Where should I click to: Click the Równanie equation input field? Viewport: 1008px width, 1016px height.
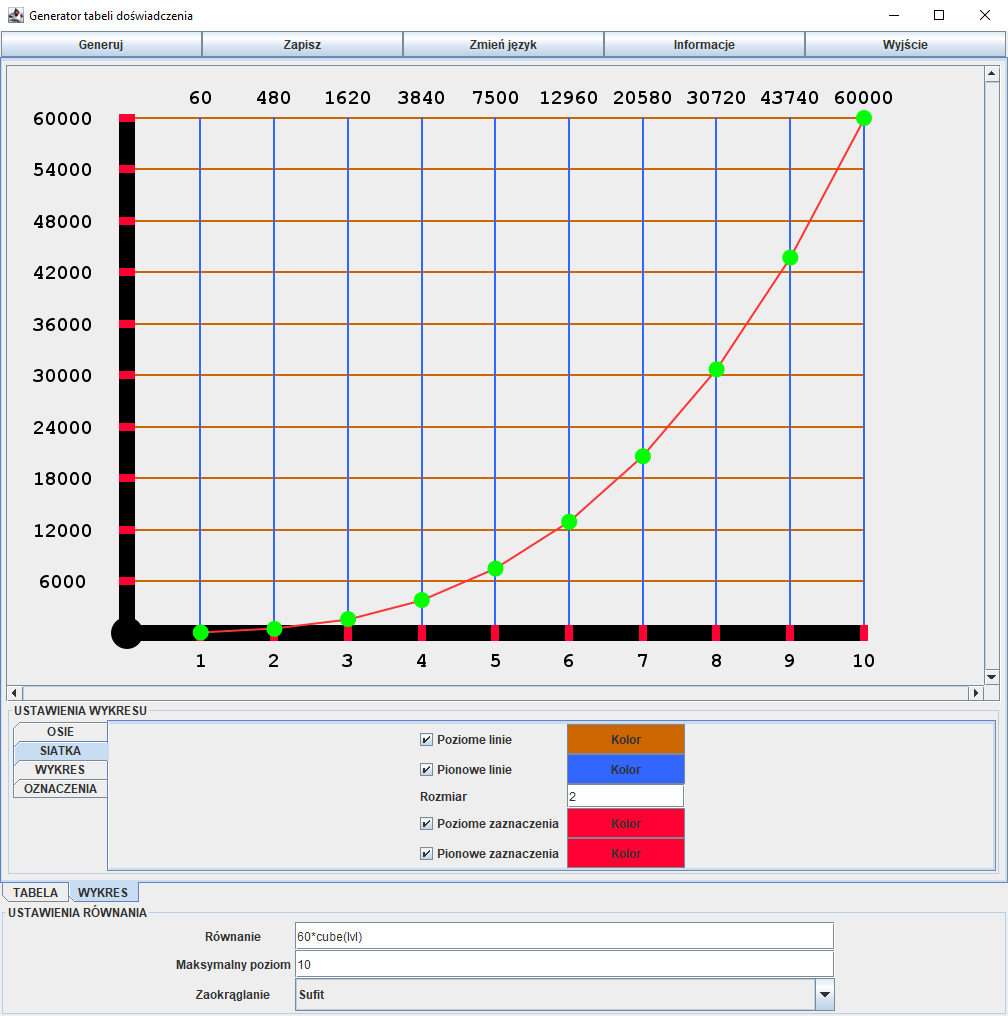point(564,936)
